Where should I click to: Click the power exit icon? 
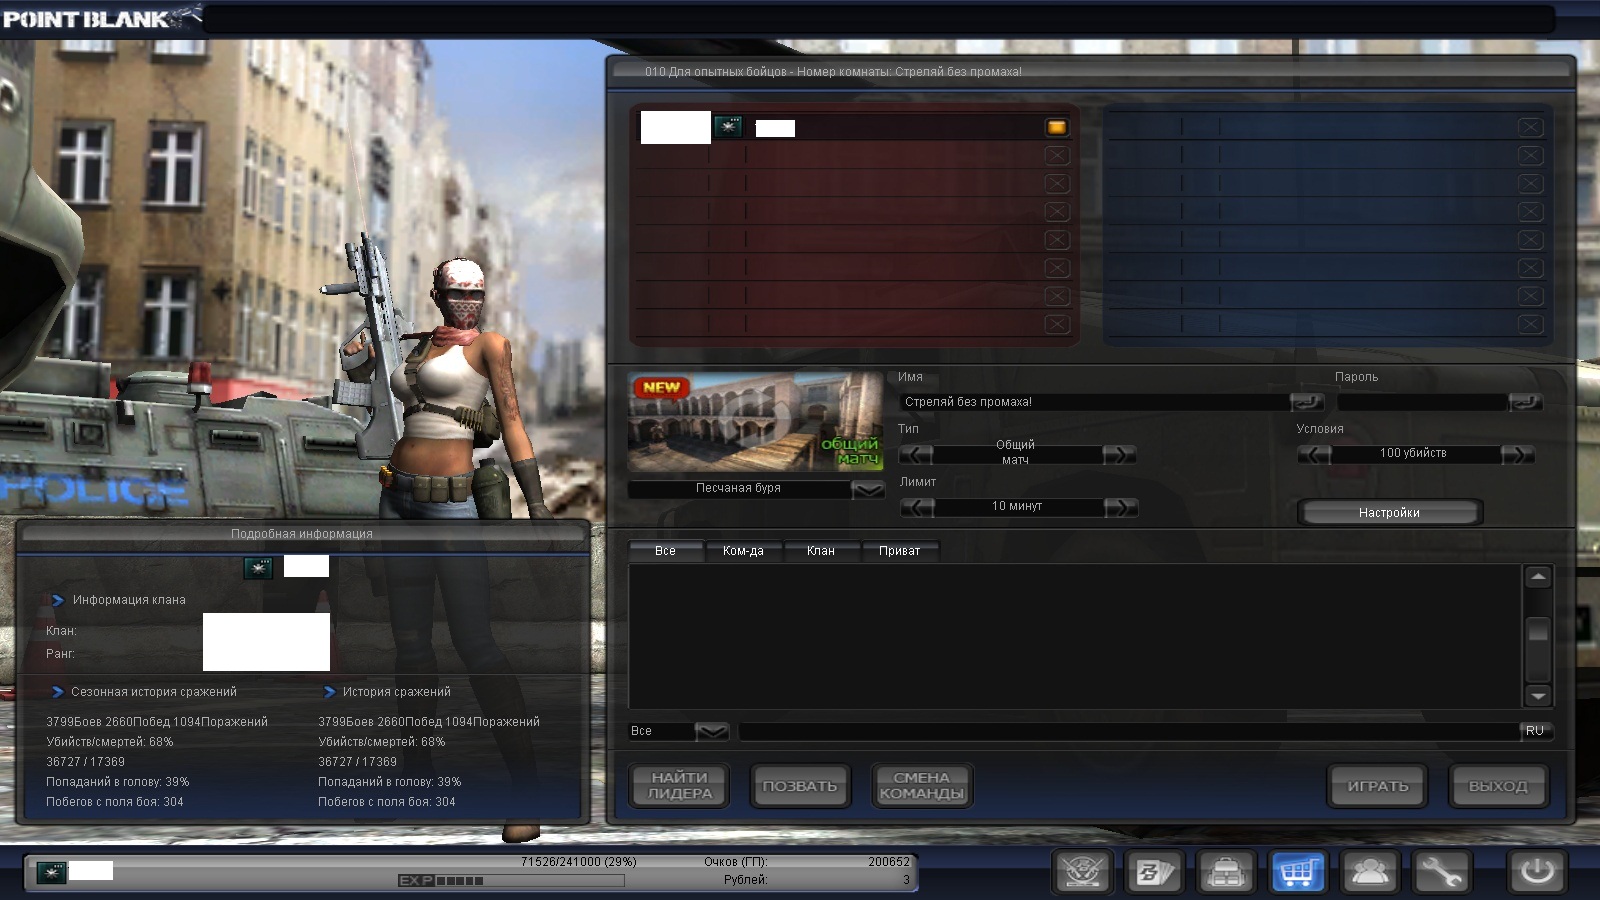[1537, 873]
